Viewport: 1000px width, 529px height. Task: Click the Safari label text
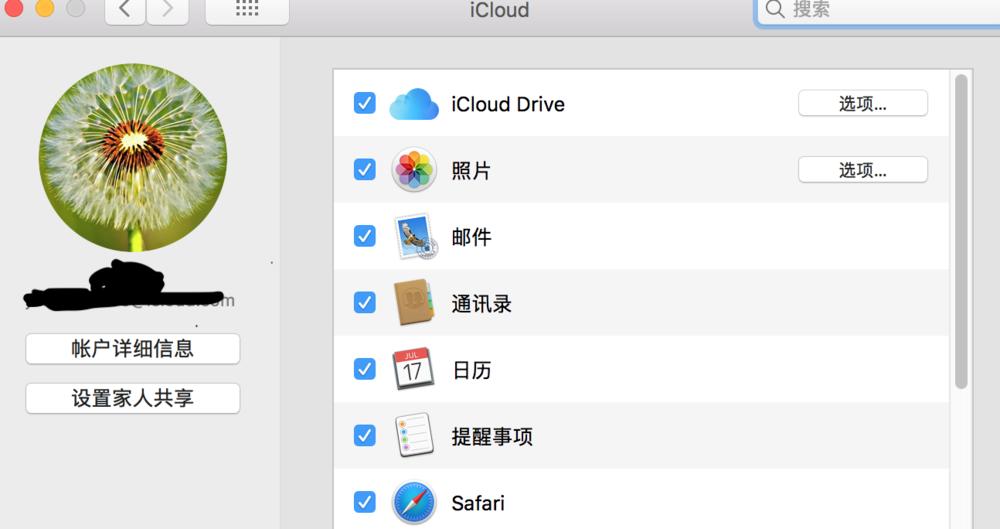[x=478, y=503]
